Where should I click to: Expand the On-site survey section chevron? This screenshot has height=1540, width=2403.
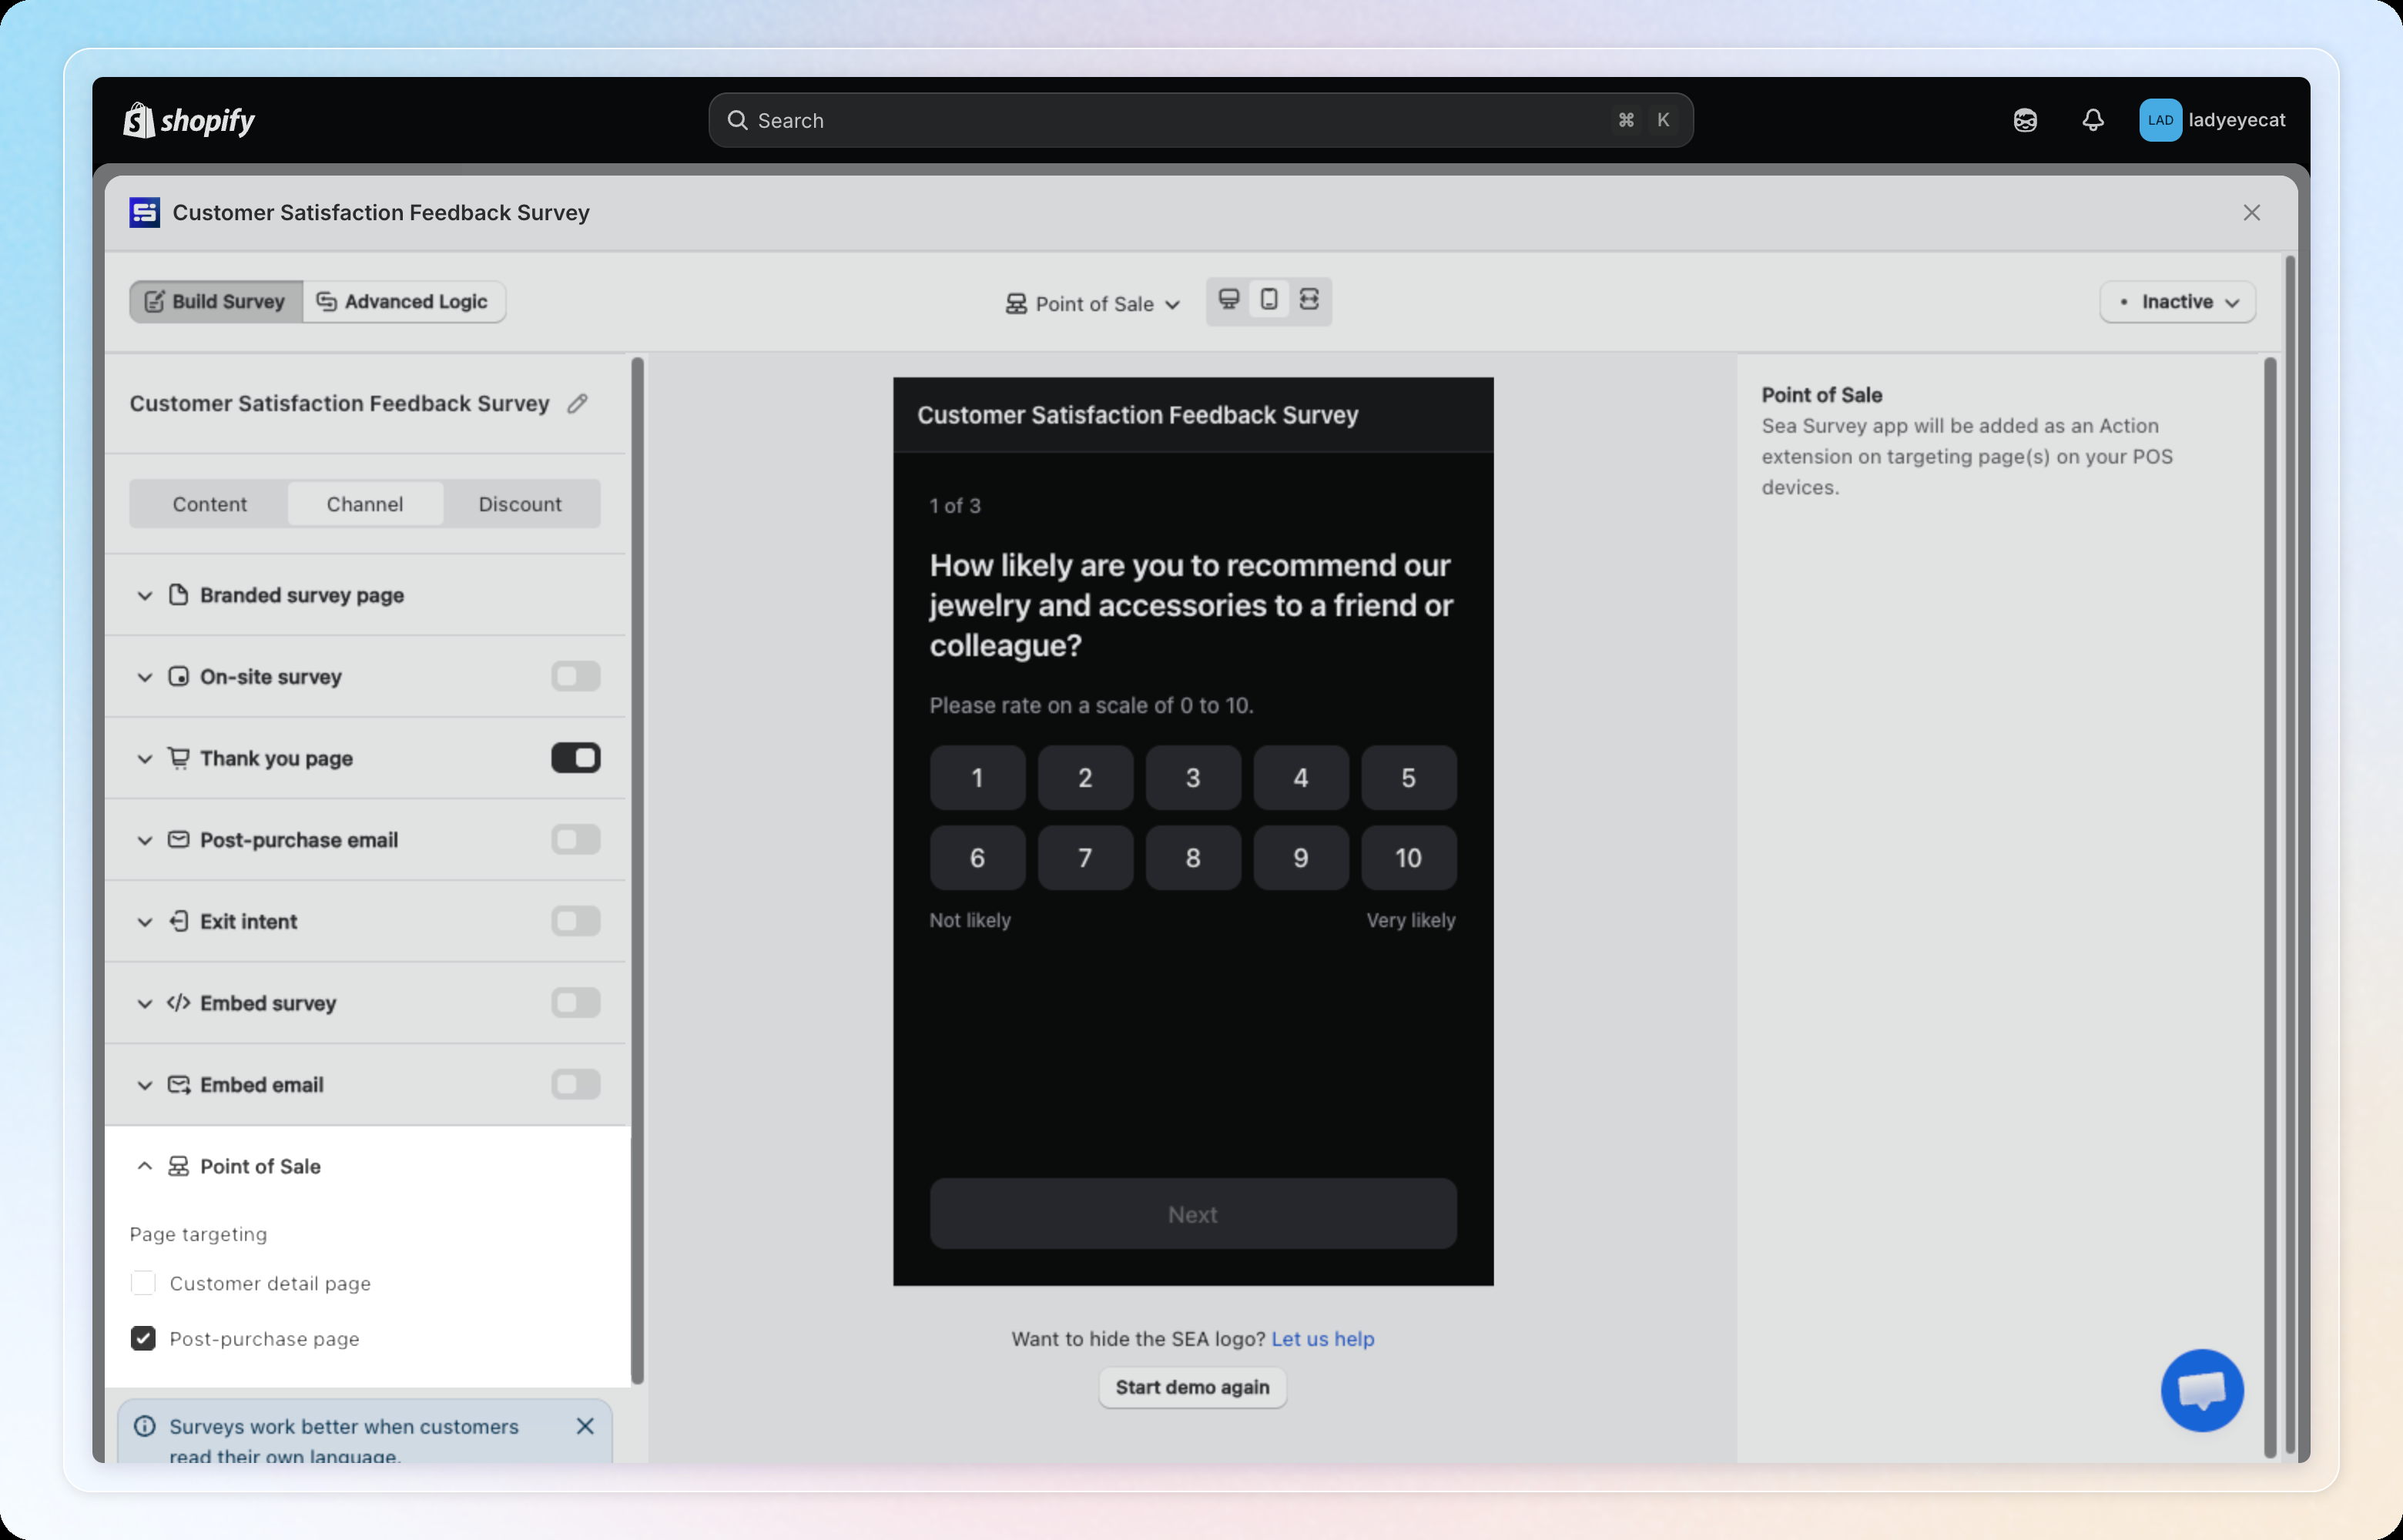(x=145, y=677)
